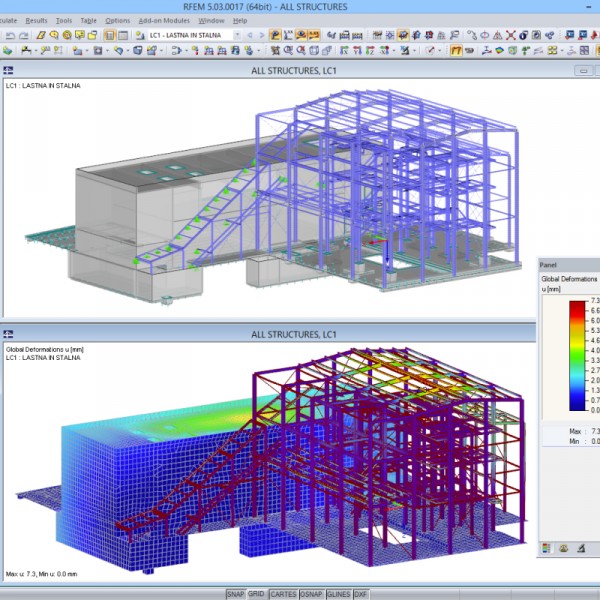Open the Tools menu

(x=64, y=20)
